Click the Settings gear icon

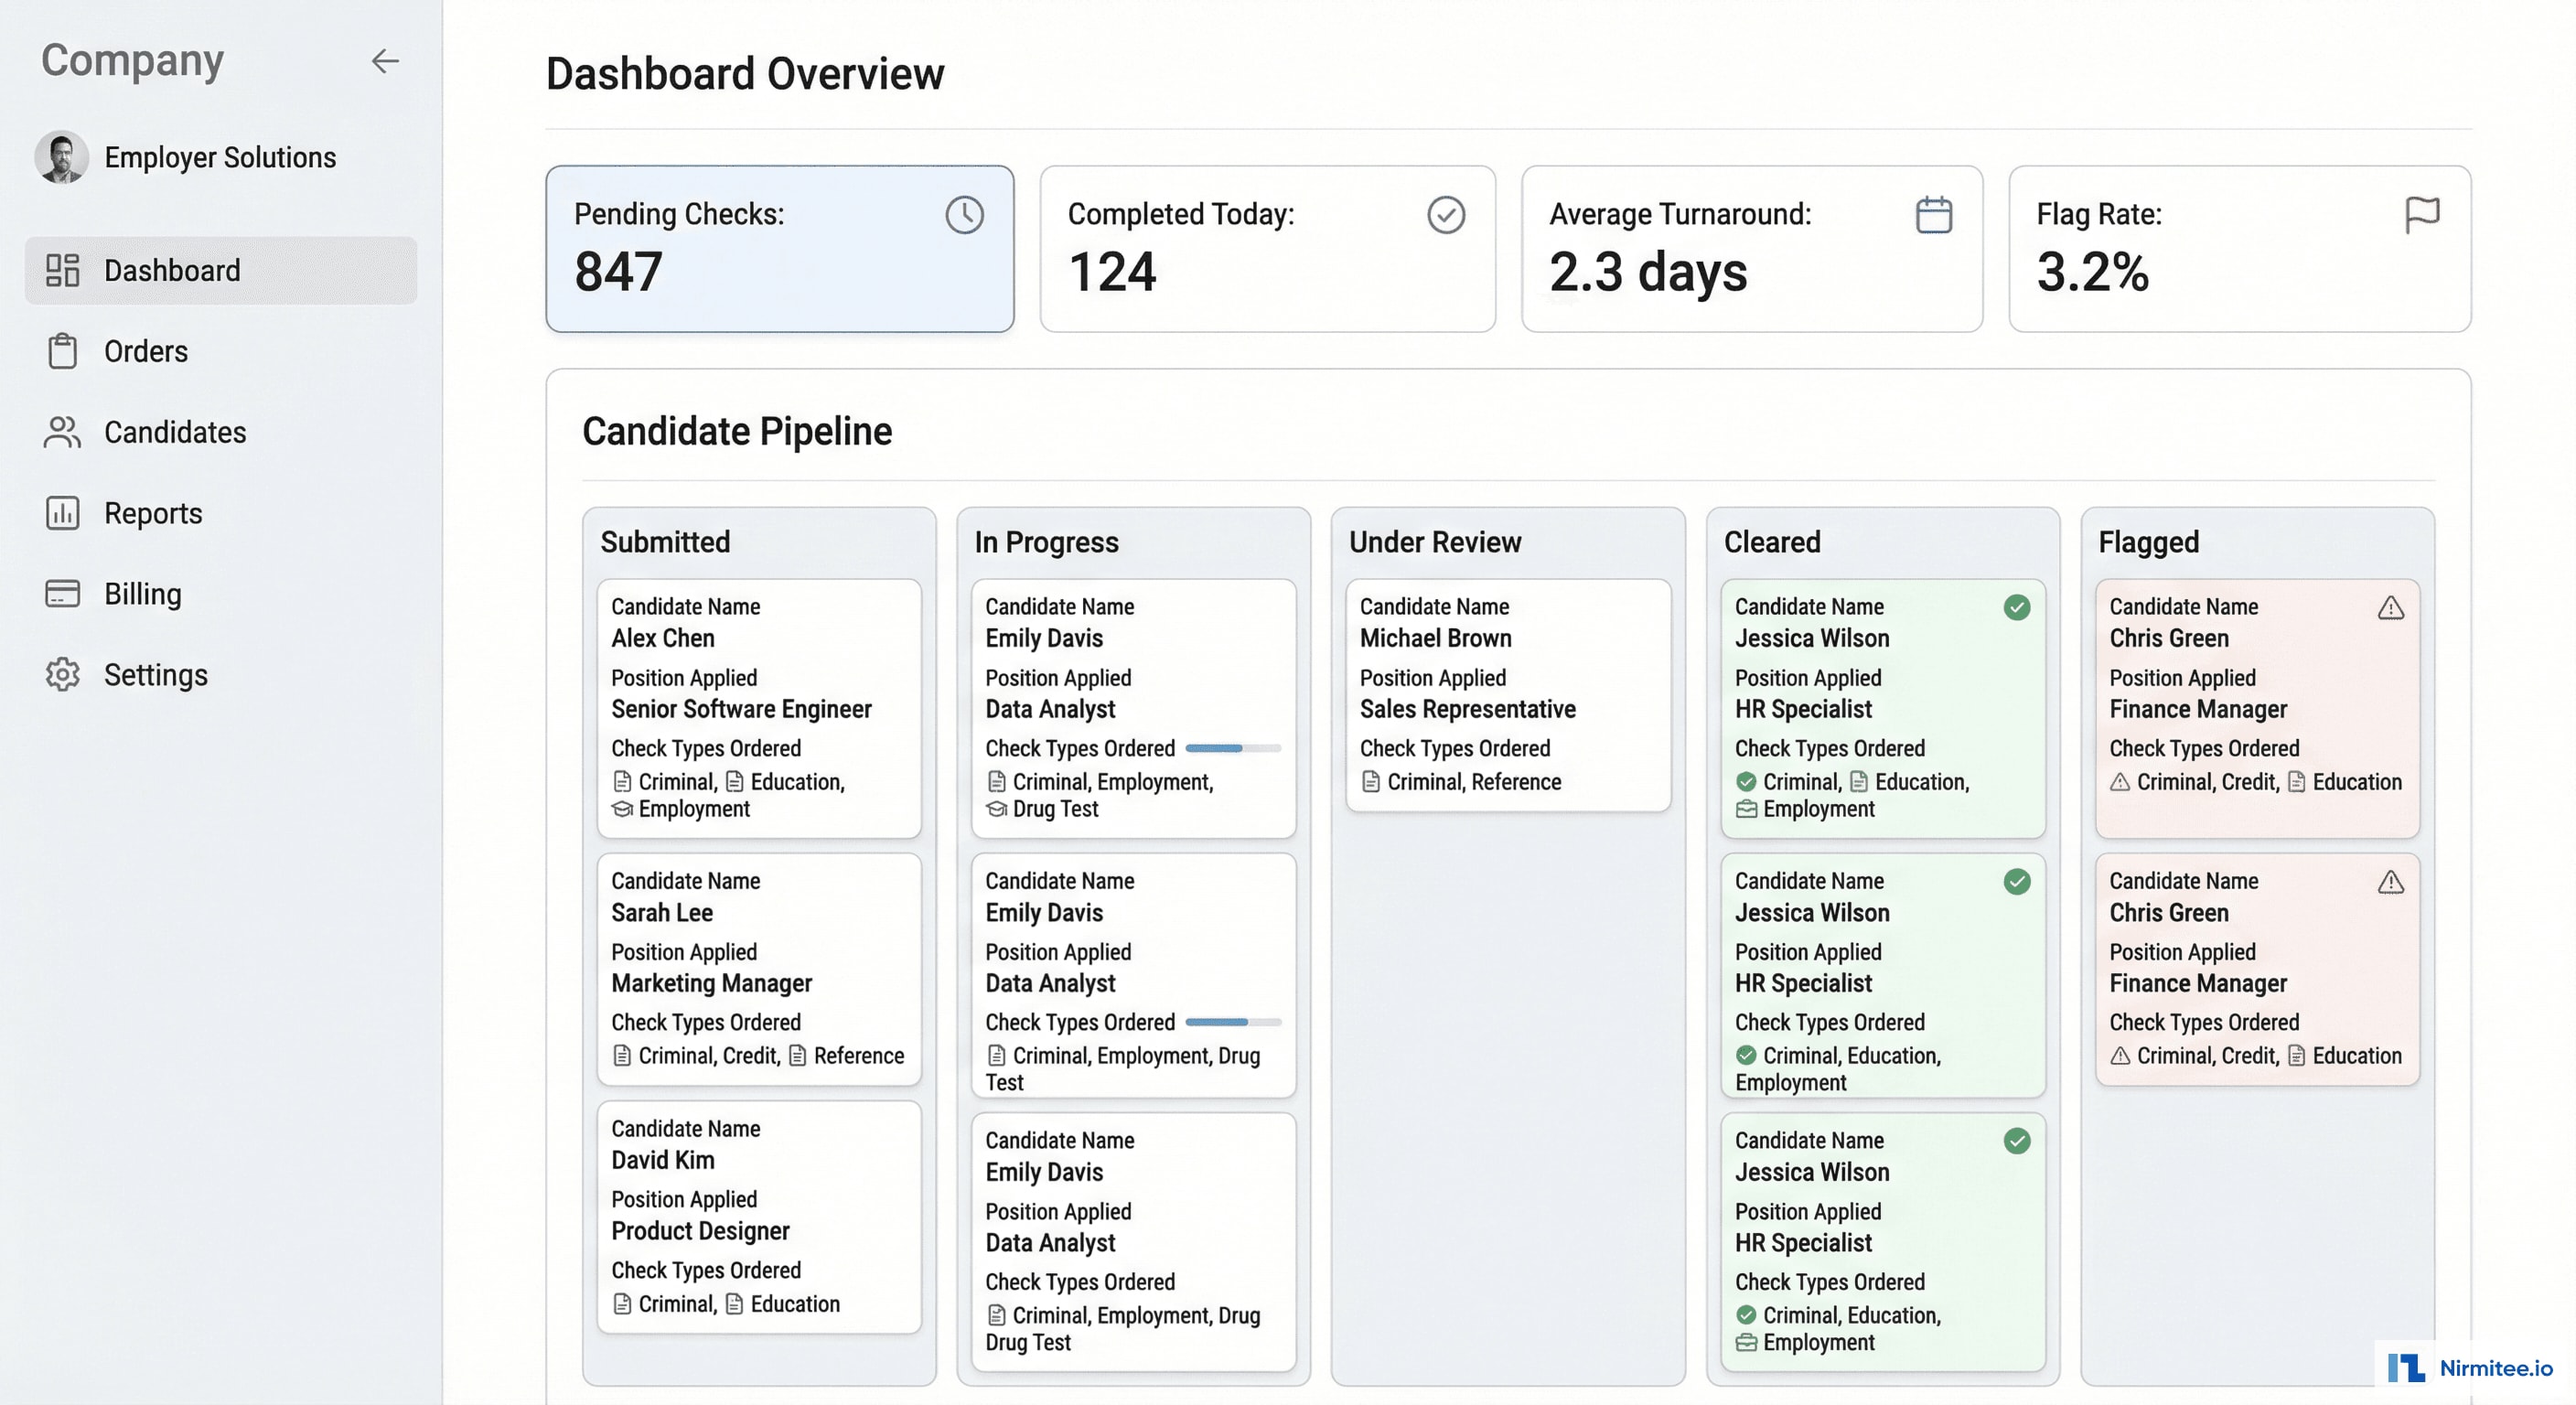click(63, 674)
